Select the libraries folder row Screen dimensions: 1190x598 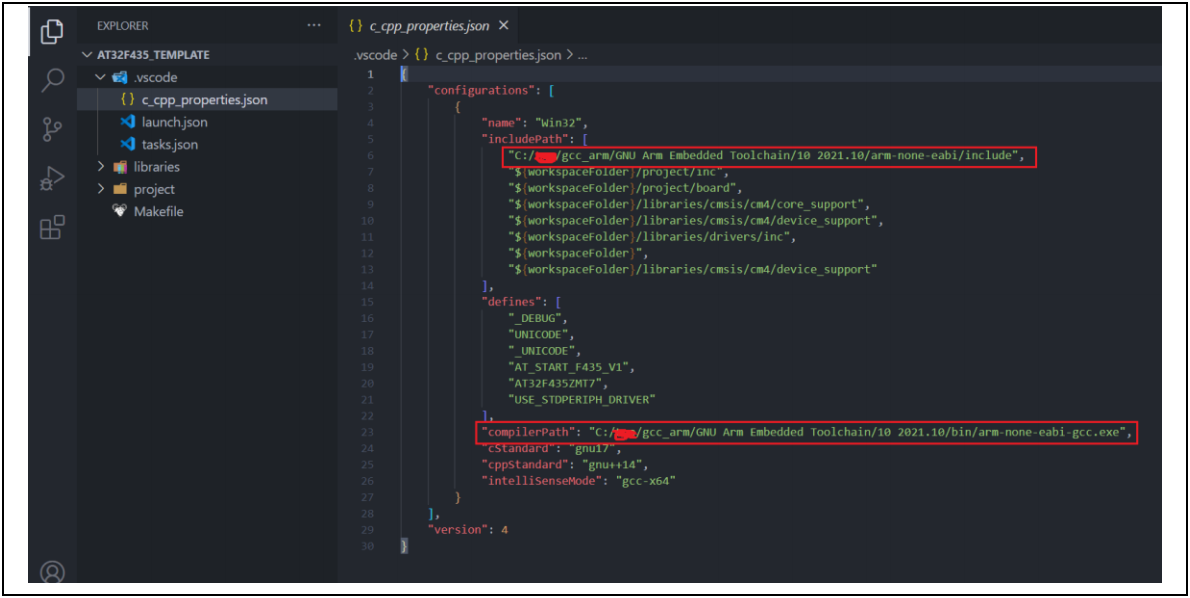pos(207,166)
